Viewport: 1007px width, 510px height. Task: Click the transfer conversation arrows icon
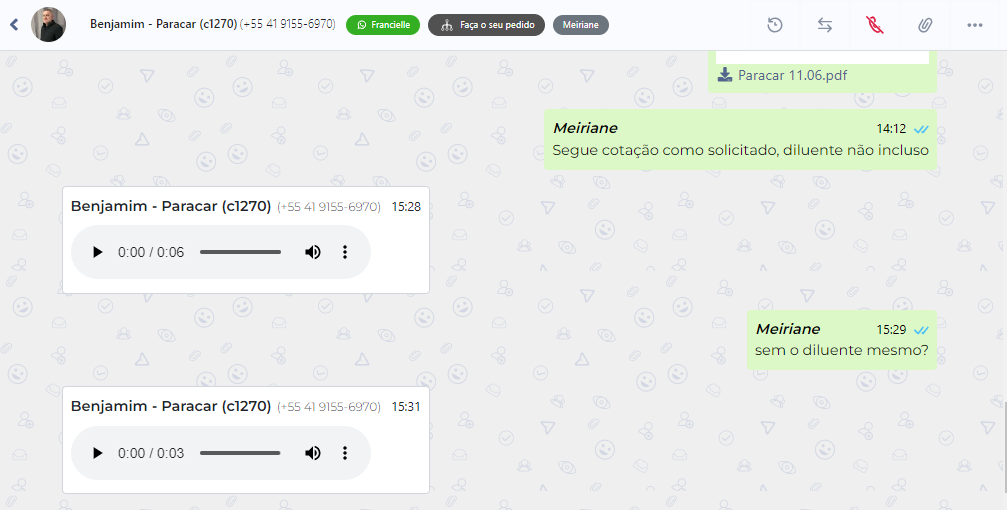pyautogui.click(x=825, y=25)
